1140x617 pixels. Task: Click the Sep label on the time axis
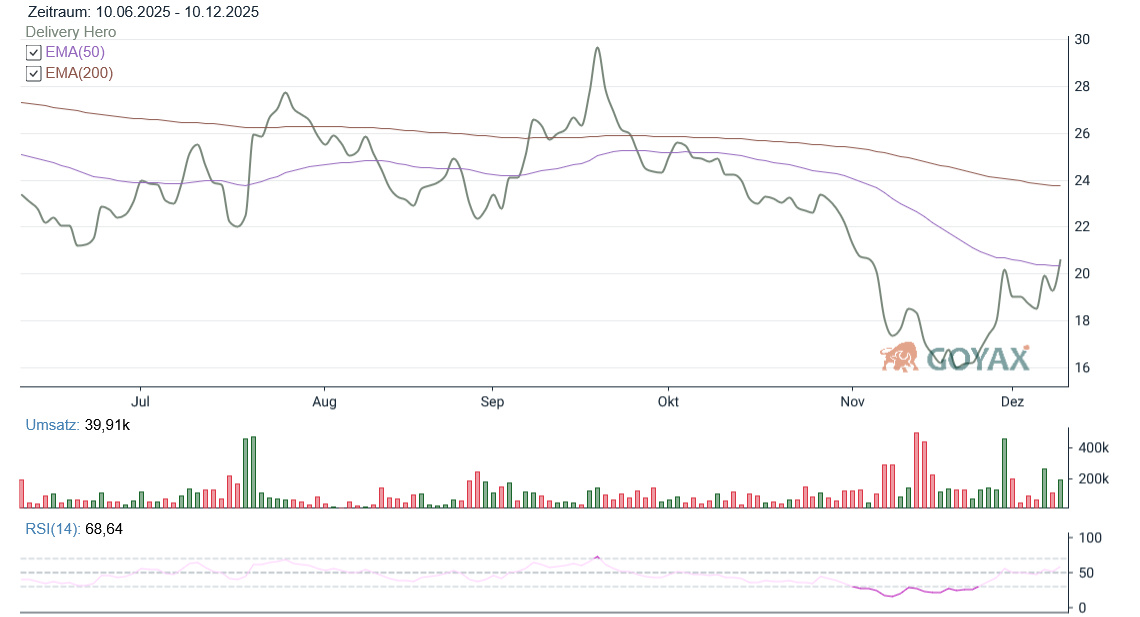coord(492,402)
